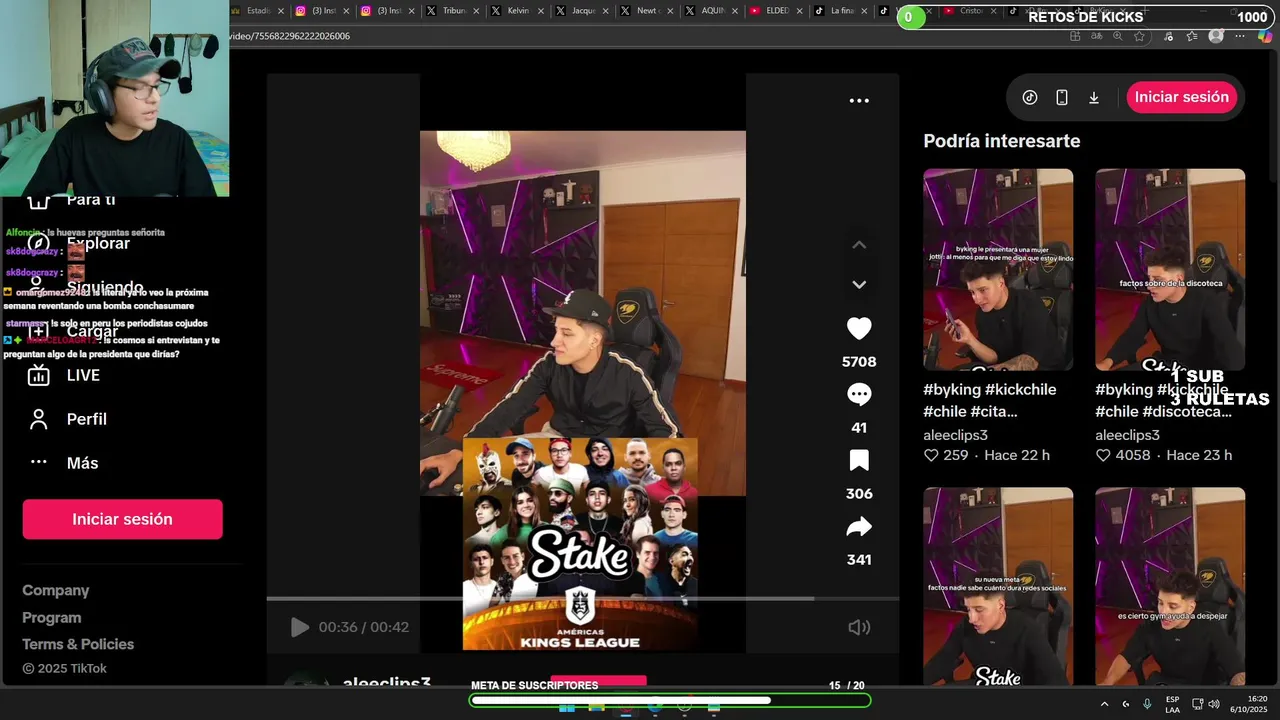Click the 5708 likes count

[859, 362]
